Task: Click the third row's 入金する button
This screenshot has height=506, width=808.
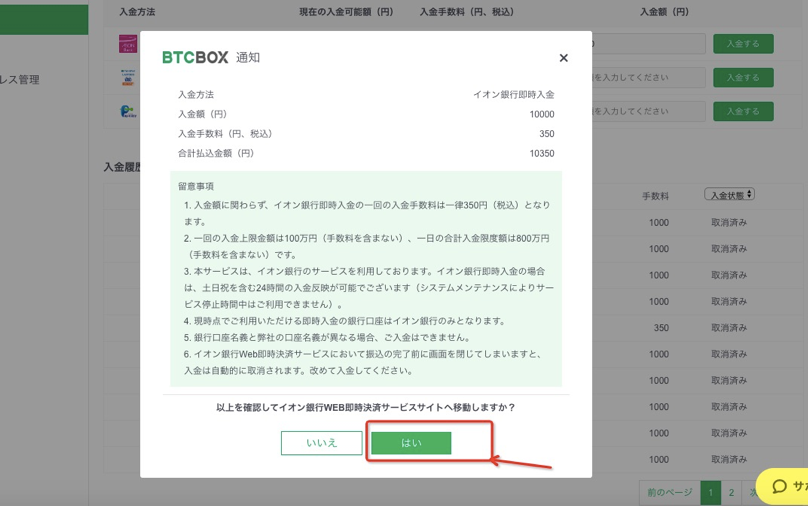Action: (743, 111)
